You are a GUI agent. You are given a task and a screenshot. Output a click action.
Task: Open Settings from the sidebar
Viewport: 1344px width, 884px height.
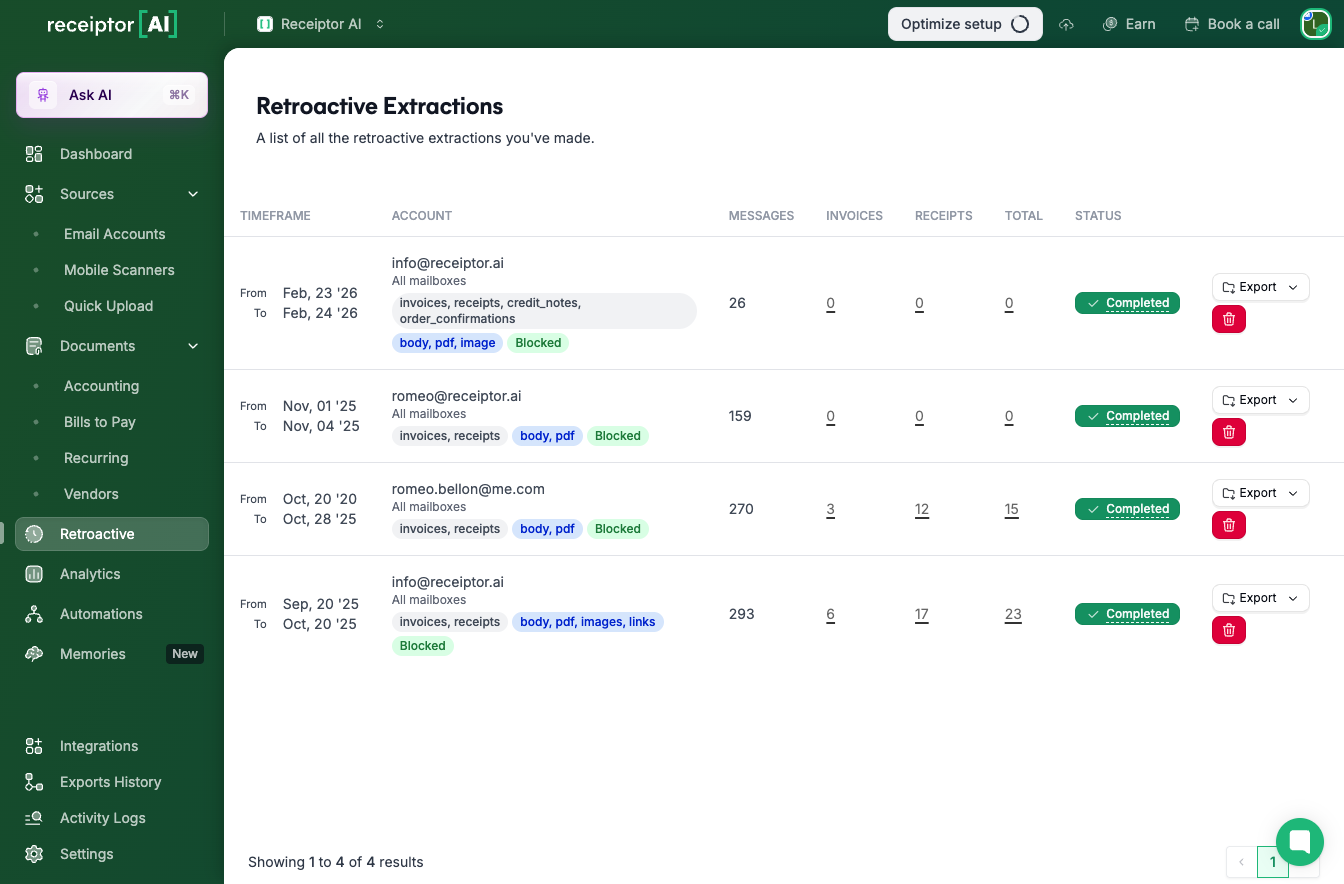click(x=86, y=854)
